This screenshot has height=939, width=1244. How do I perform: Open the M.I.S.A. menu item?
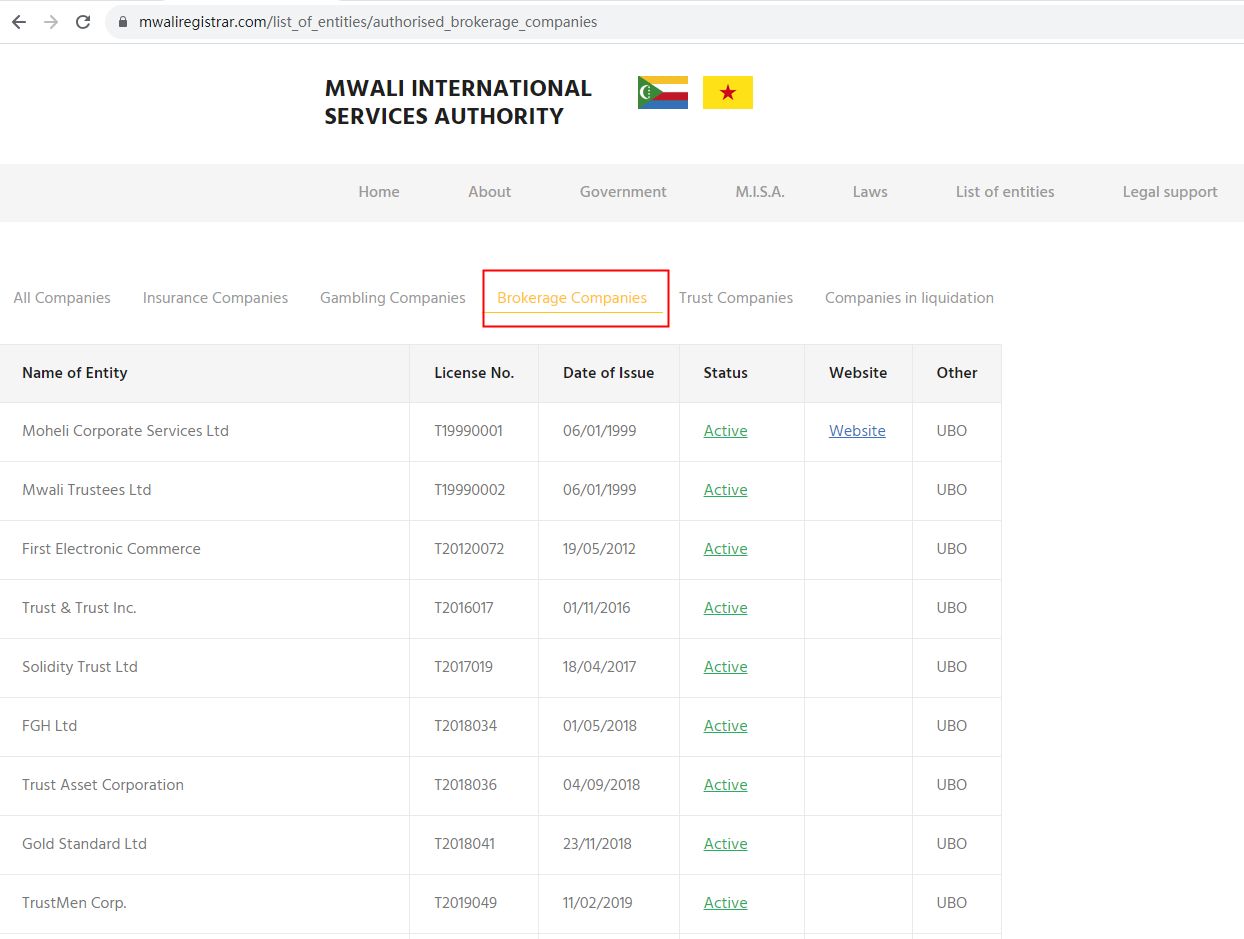760,192
